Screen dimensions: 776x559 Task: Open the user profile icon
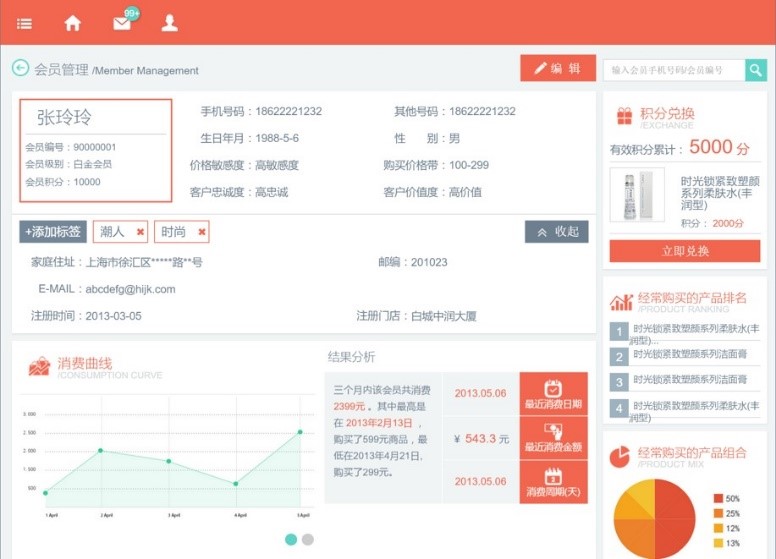point(170,23)
